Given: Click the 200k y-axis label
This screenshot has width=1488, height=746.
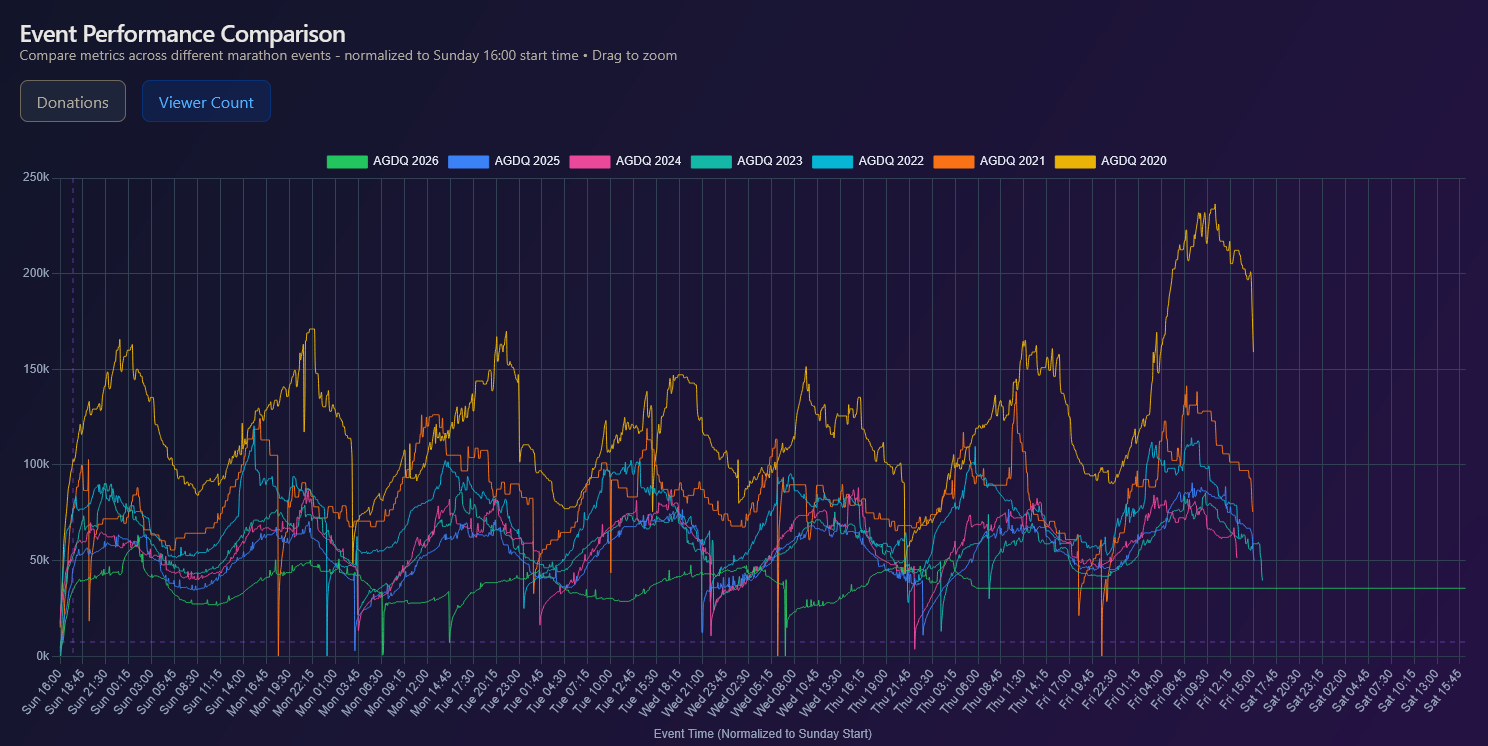Looking at the screenshot, I should click(x=36, y=273).
